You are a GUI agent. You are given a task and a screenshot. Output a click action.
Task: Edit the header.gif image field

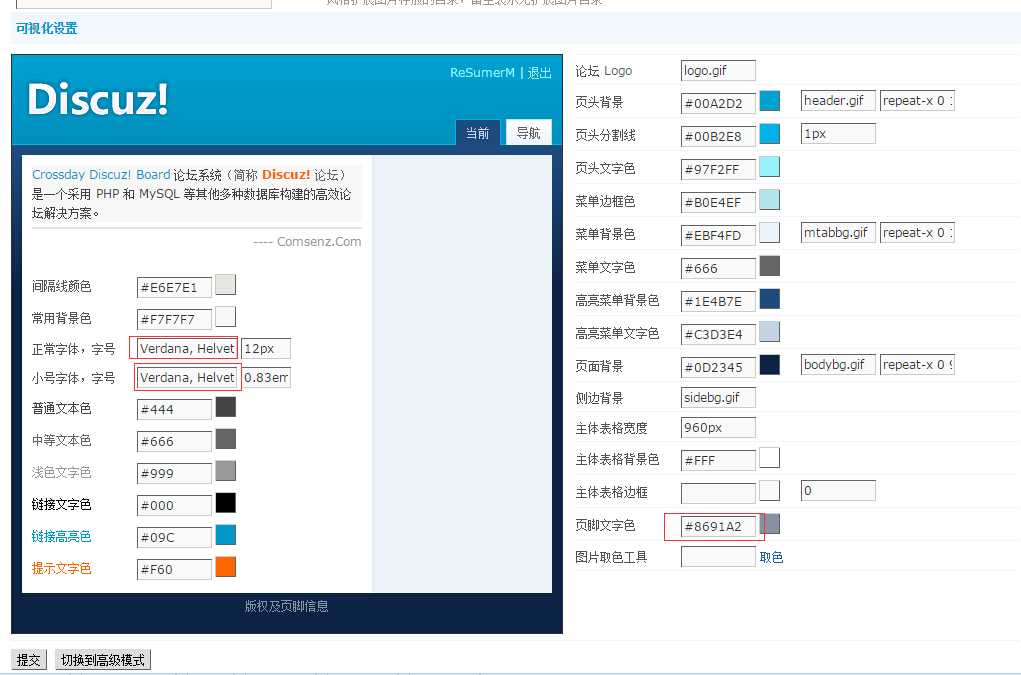[x=838, y=101]
